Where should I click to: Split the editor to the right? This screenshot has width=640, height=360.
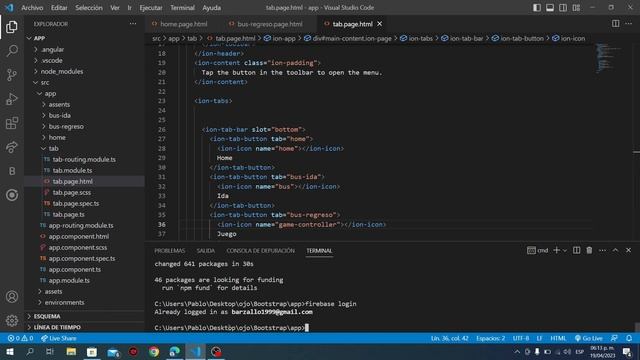616,24
